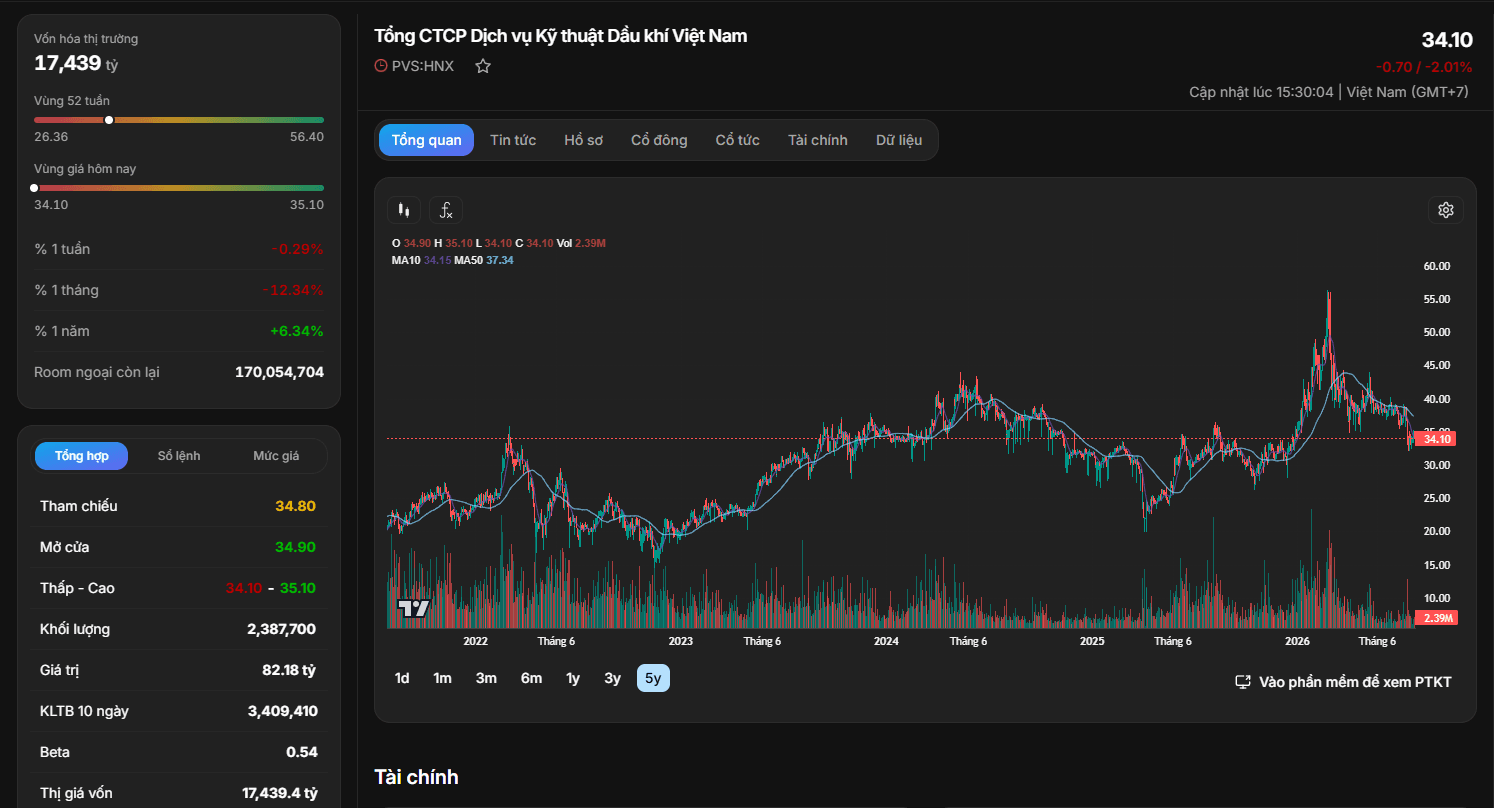1494x808 pixels.
Task: Set chart range to 1d
Action: (x=402, y=678)
